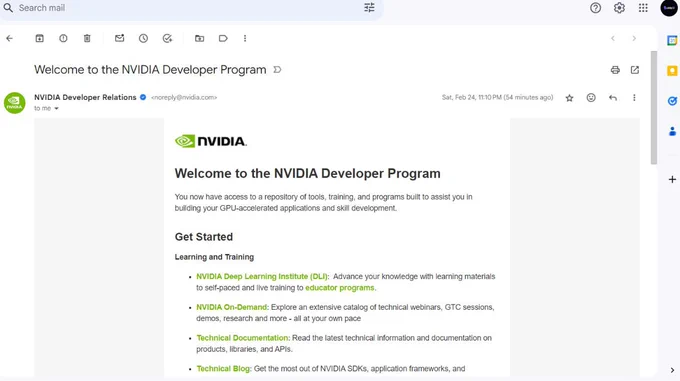
Task: Click sender name NVIDIA Developer Relations
Action: pyautogui.click(x=85, y=97)
